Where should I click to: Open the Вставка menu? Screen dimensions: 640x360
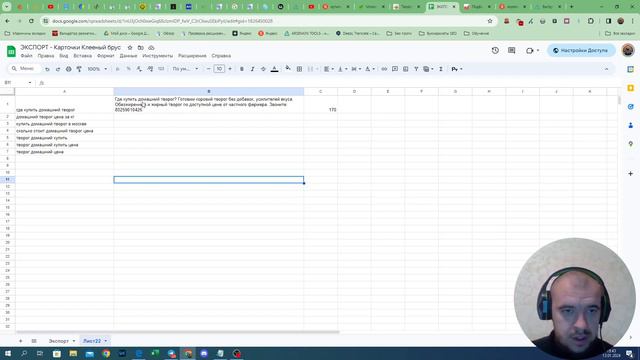[82, 56]
